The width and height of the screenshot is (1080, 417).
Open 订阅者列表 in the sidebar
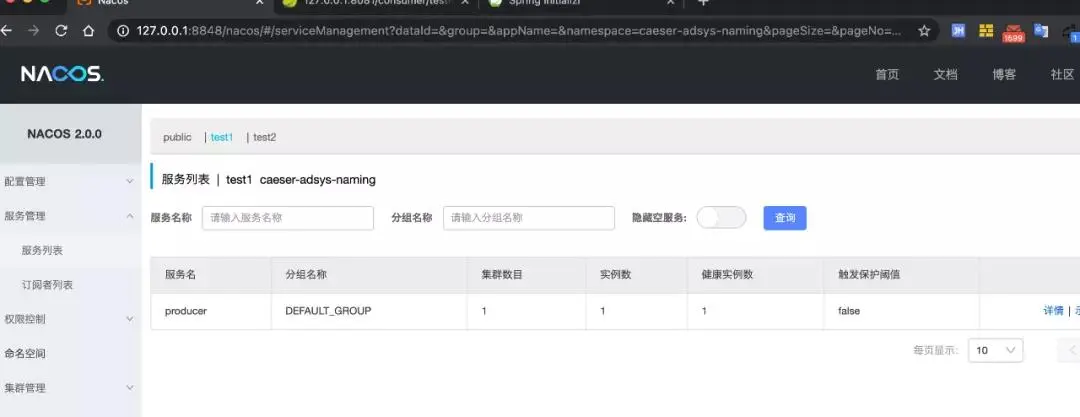[48, 285]
